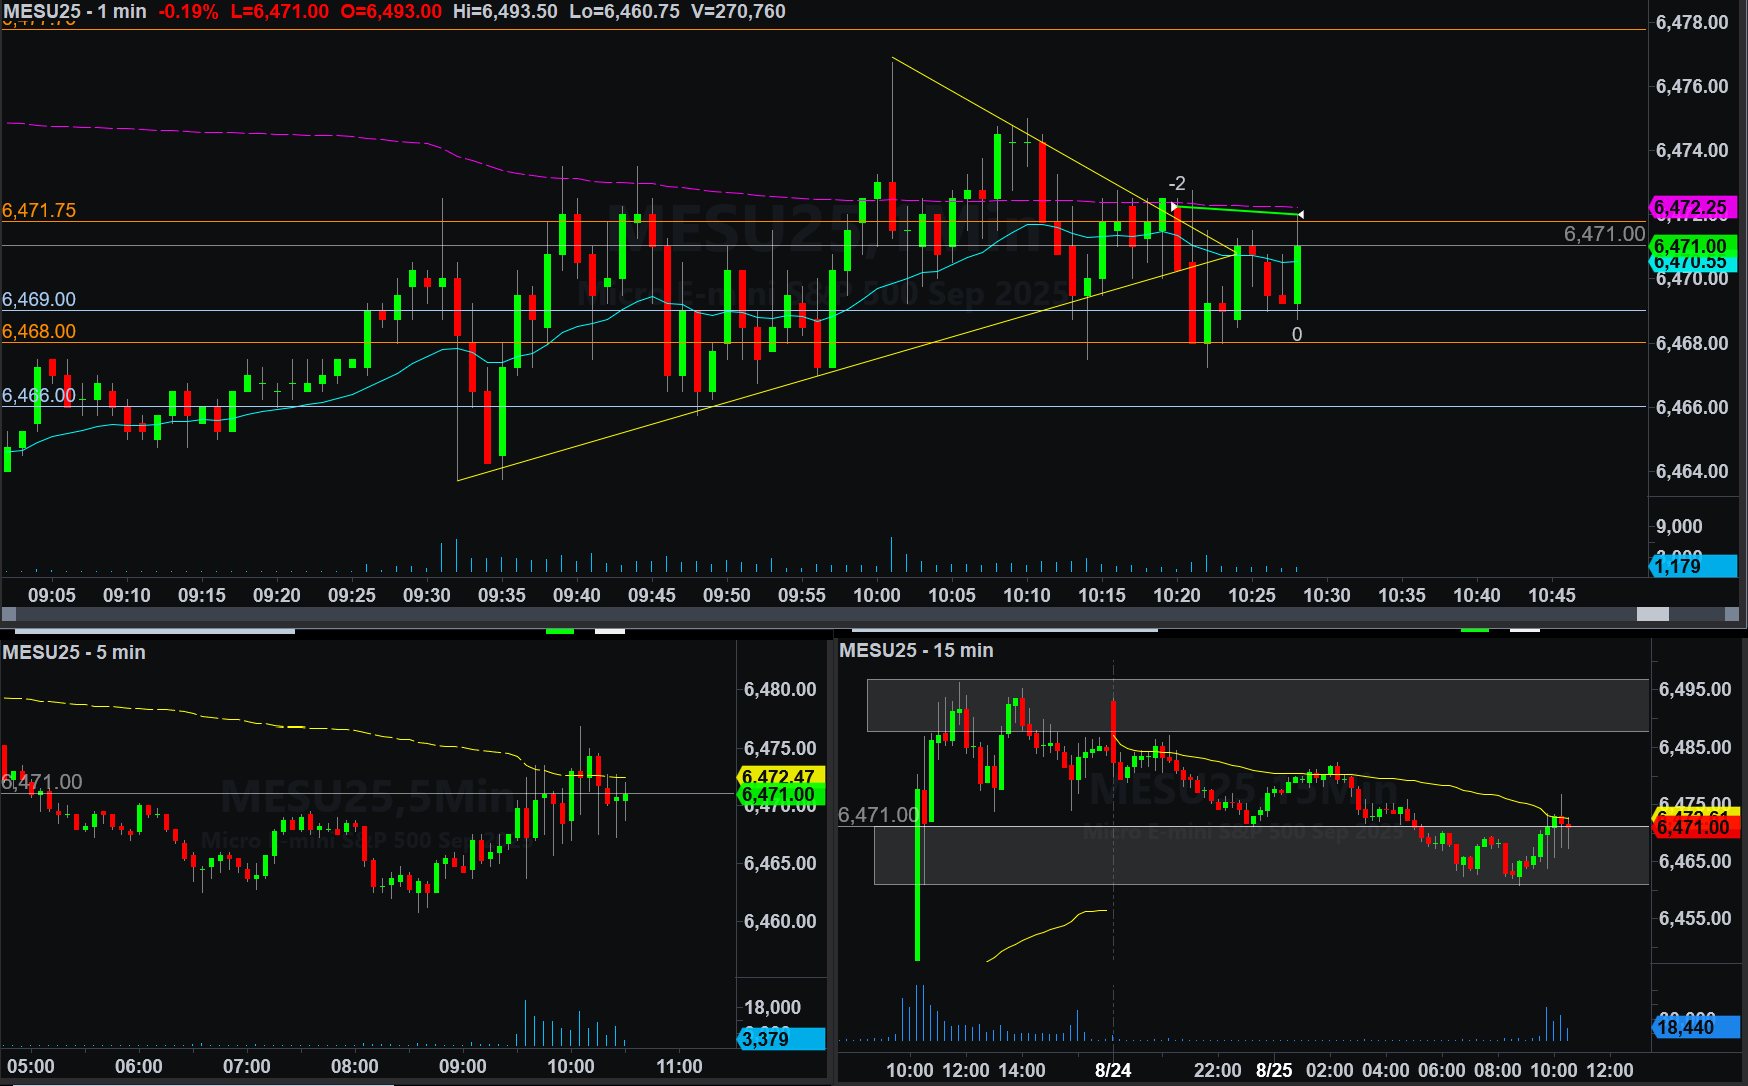Select the 6,469.00 horizontal level label

[39, 299]
